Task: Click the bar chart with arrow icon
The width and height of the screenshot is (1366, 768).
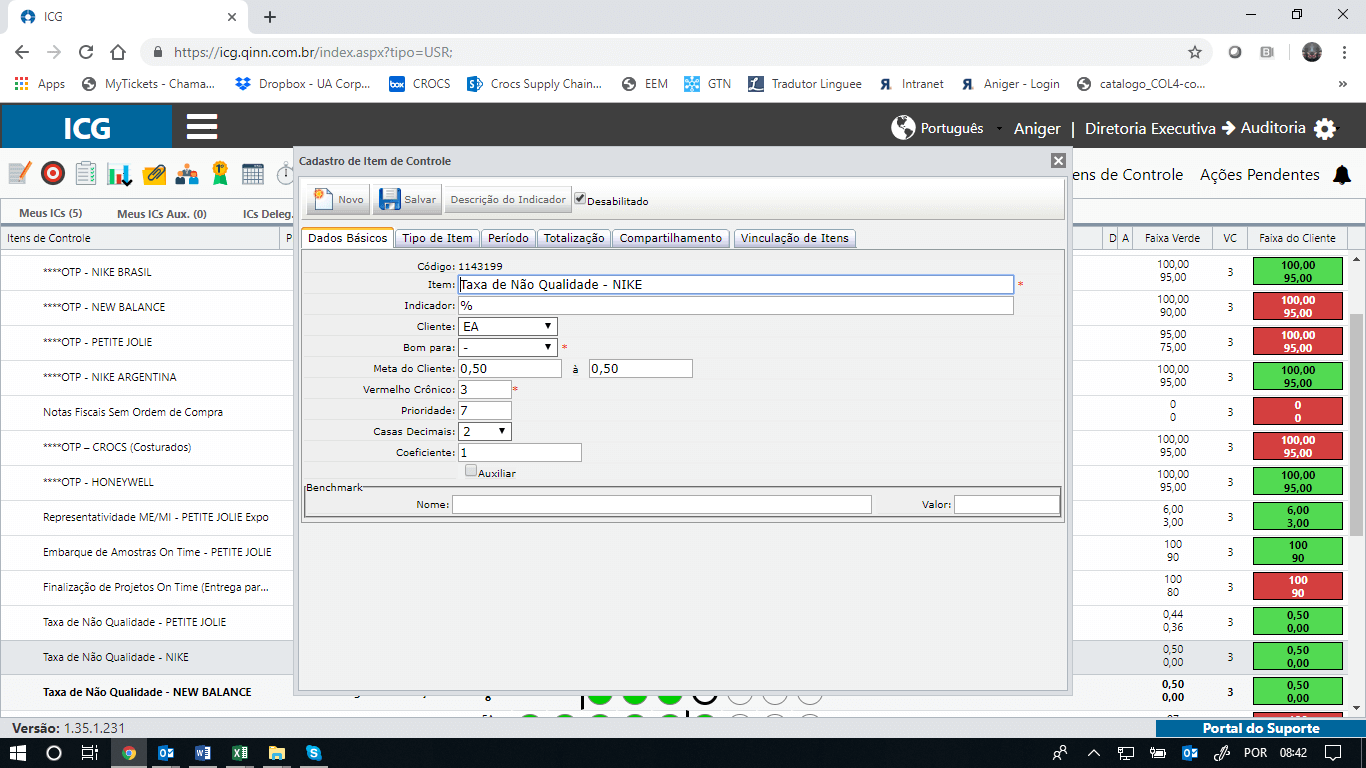Action: point(120,173)
